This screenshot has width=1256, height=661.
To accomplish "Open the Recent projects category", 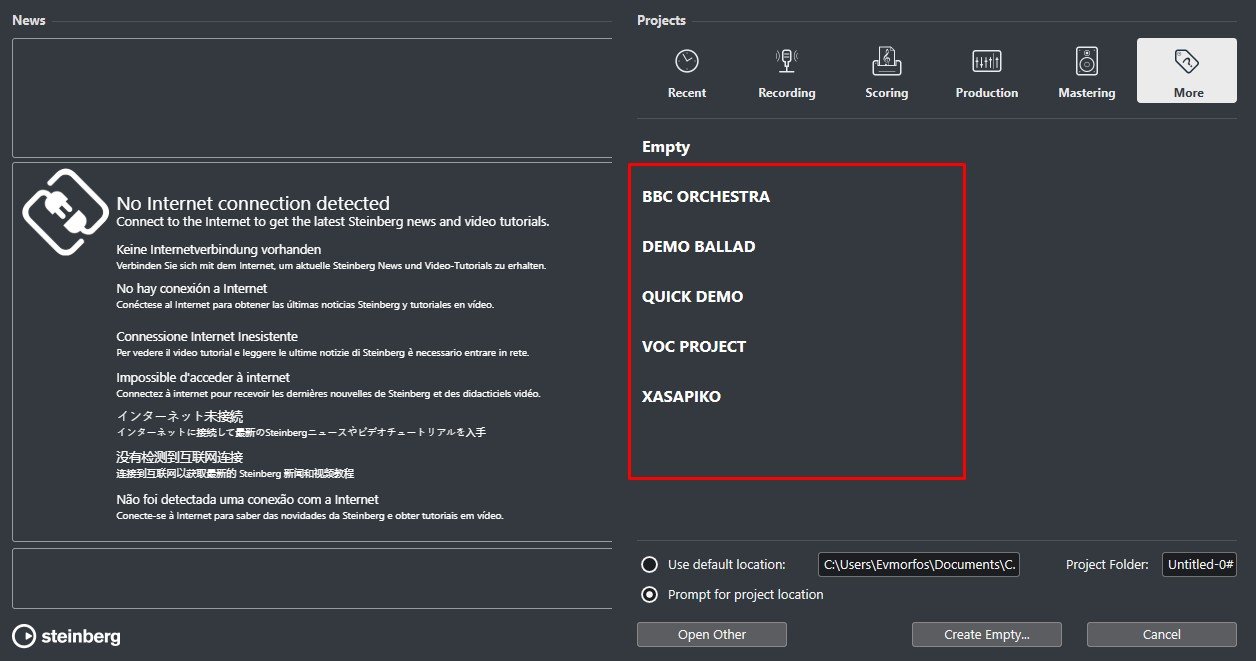I will [x=686, y=71].
